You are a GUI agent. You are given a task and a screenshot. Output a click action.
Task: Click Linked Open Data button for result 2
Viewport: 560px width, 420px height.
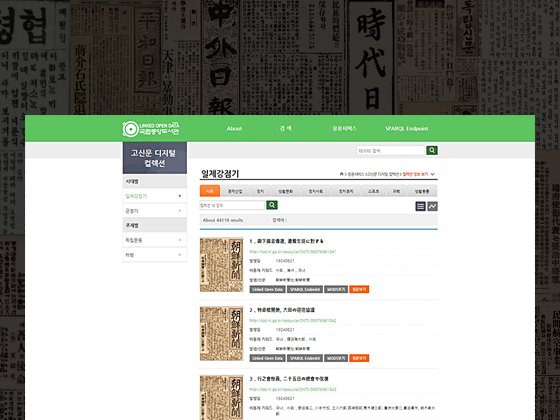point(268,358)
